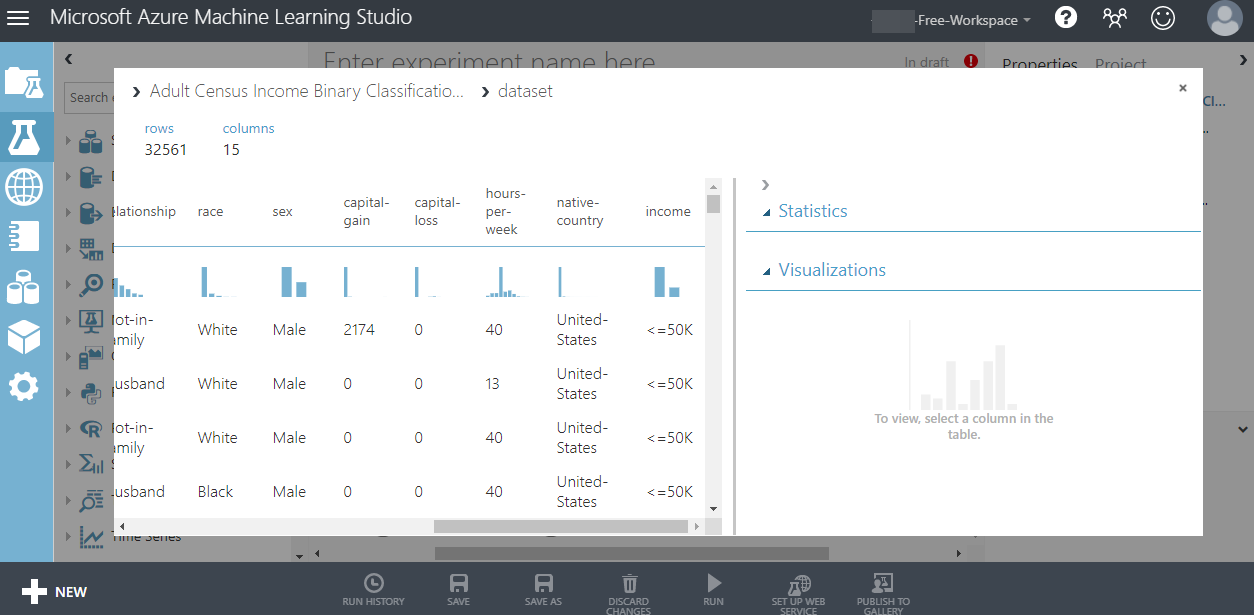Screen dimensions: 1254x615
Task: Open the Free-Workspace dropdown
Action: tap(951, 20)
